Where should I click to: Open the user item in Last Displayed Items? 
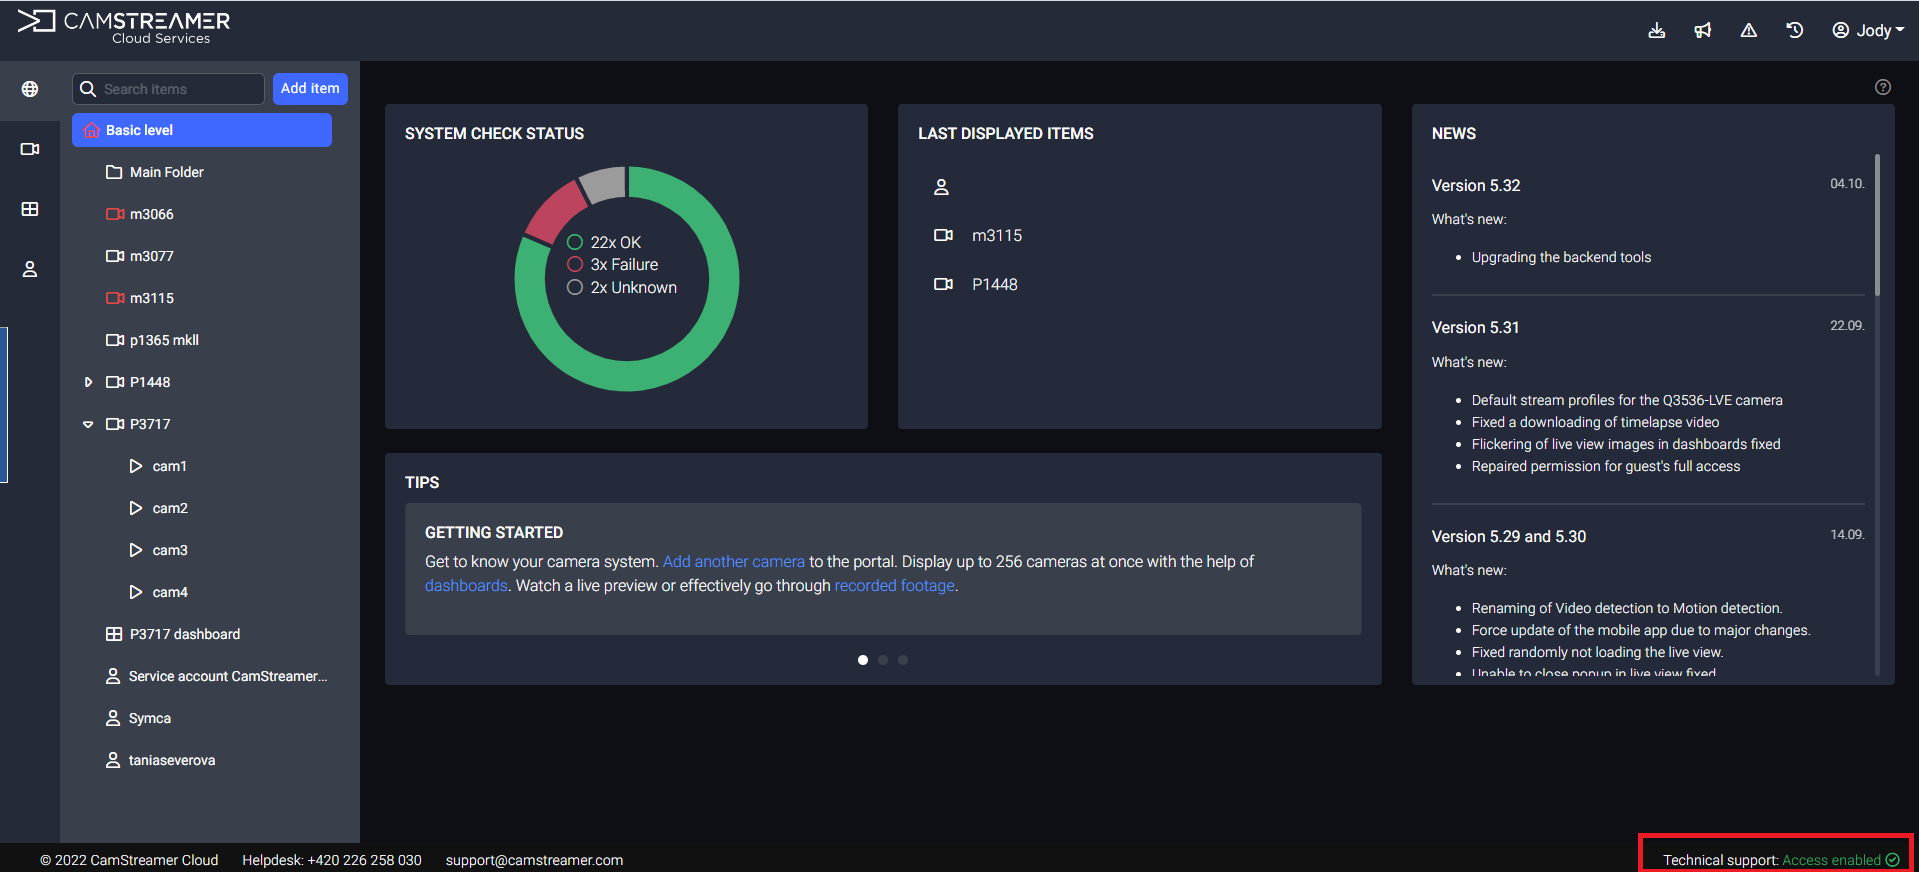941,187
